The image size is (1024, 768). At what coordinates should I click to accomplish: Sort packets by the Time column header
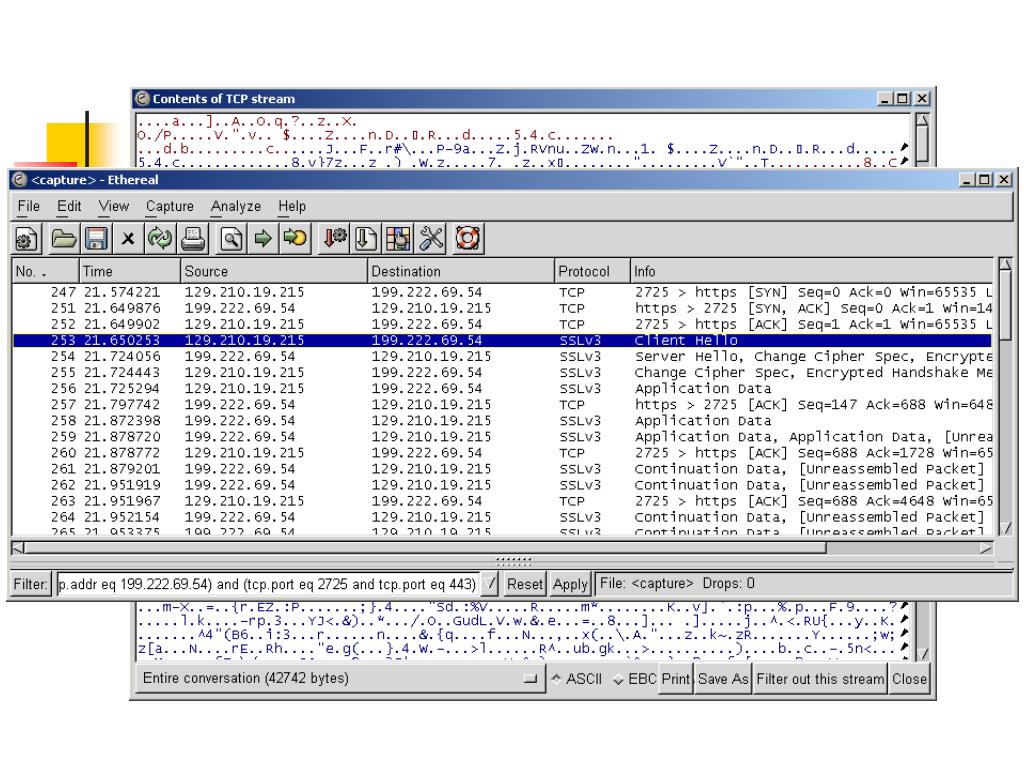pos(129,271)
